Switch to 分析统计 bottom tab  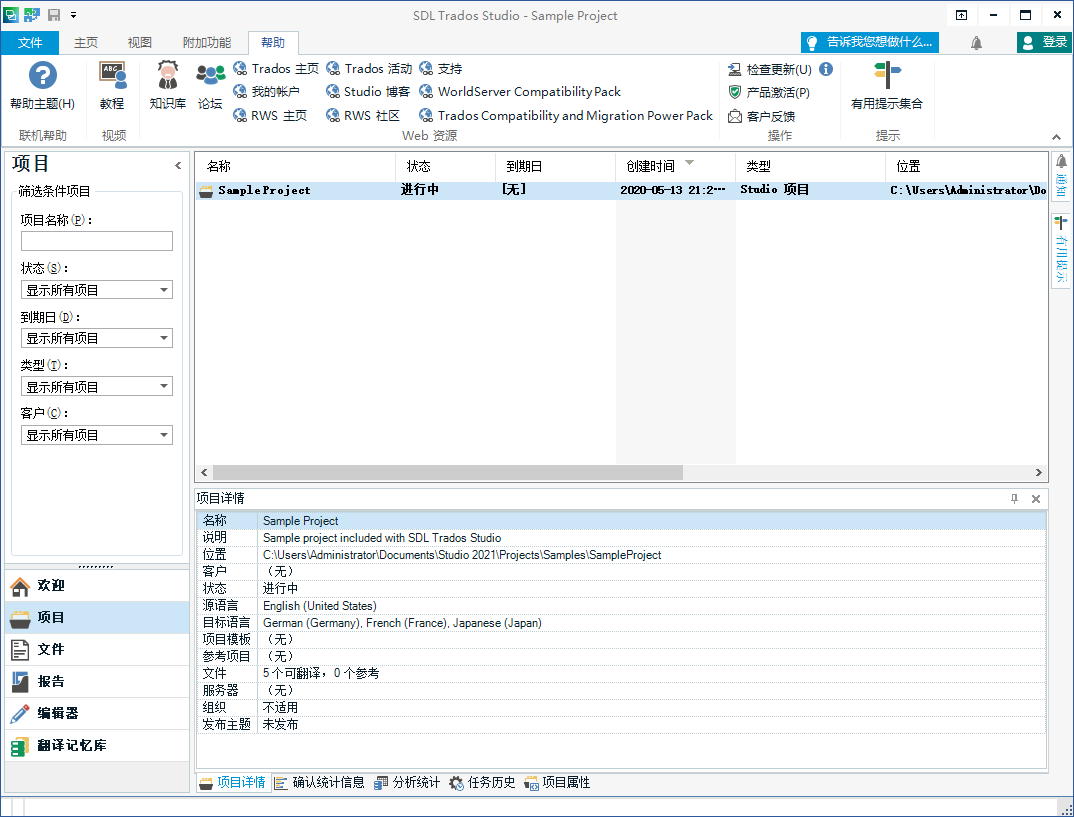coord(408,783)
